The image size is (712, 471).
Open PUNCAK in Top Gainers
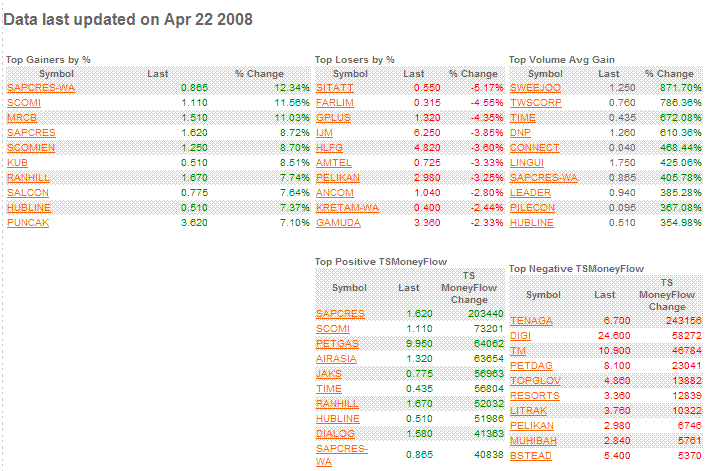click(x=27, y=223)
